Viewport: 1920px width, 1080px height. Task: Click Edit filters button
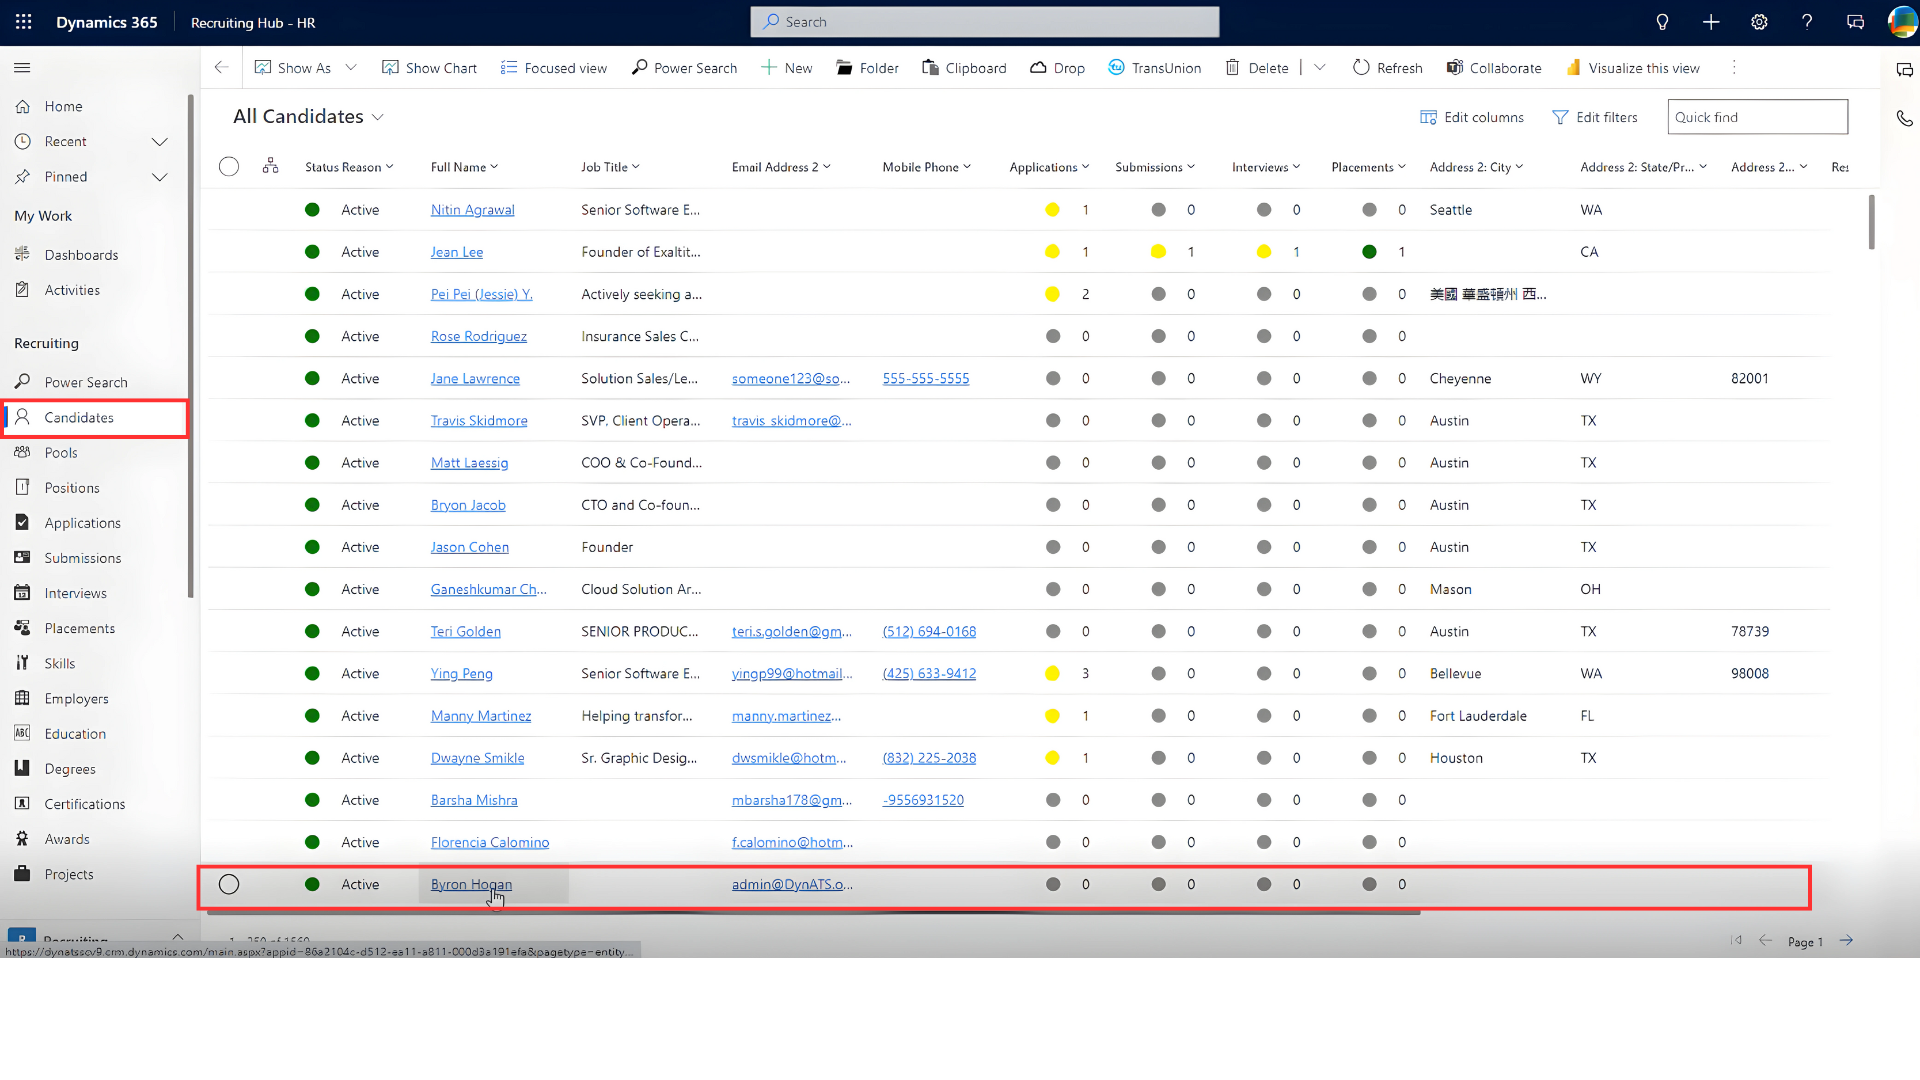[x=1595, y=117]
